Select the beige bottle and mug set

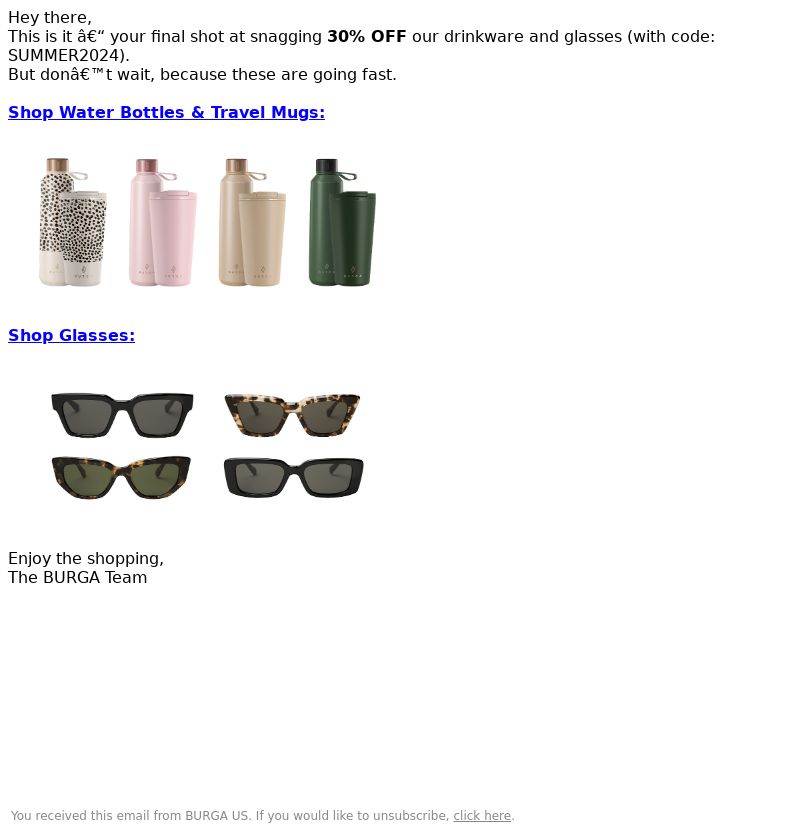click(252, 222)
